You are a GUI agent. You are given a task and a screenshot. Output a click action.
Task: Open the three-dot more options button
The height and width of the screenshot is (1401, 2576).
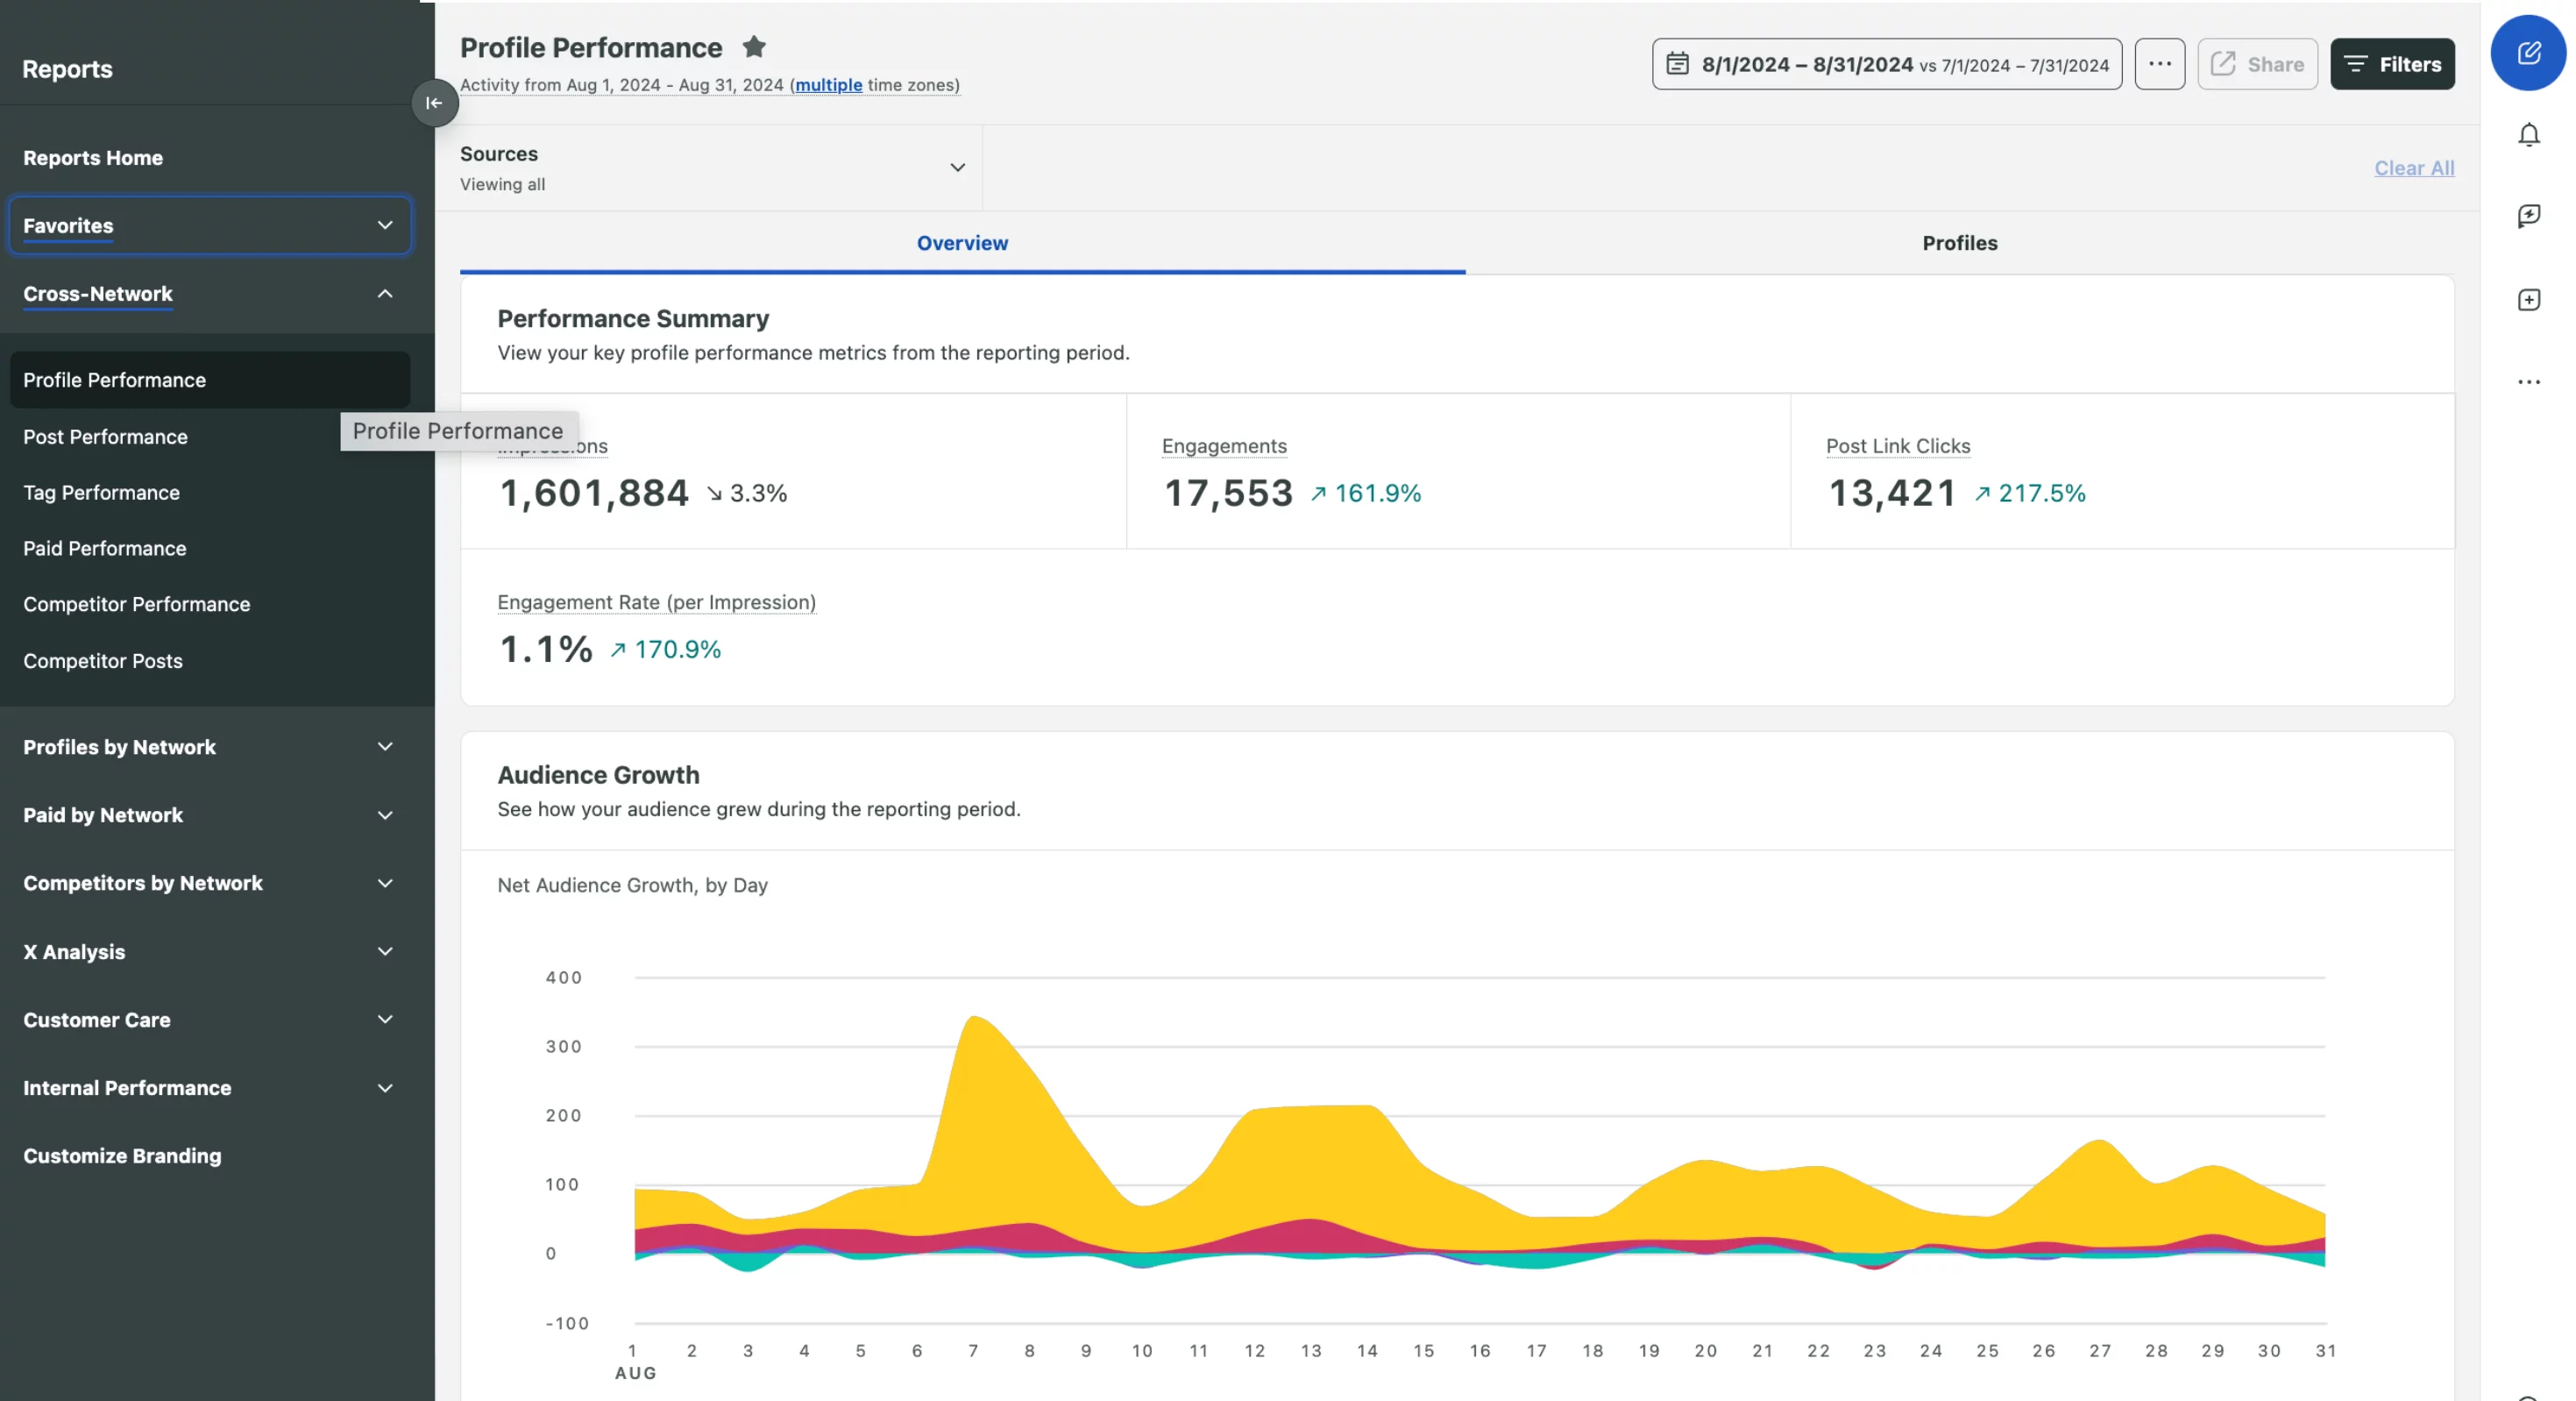[x=2159, y=64]
